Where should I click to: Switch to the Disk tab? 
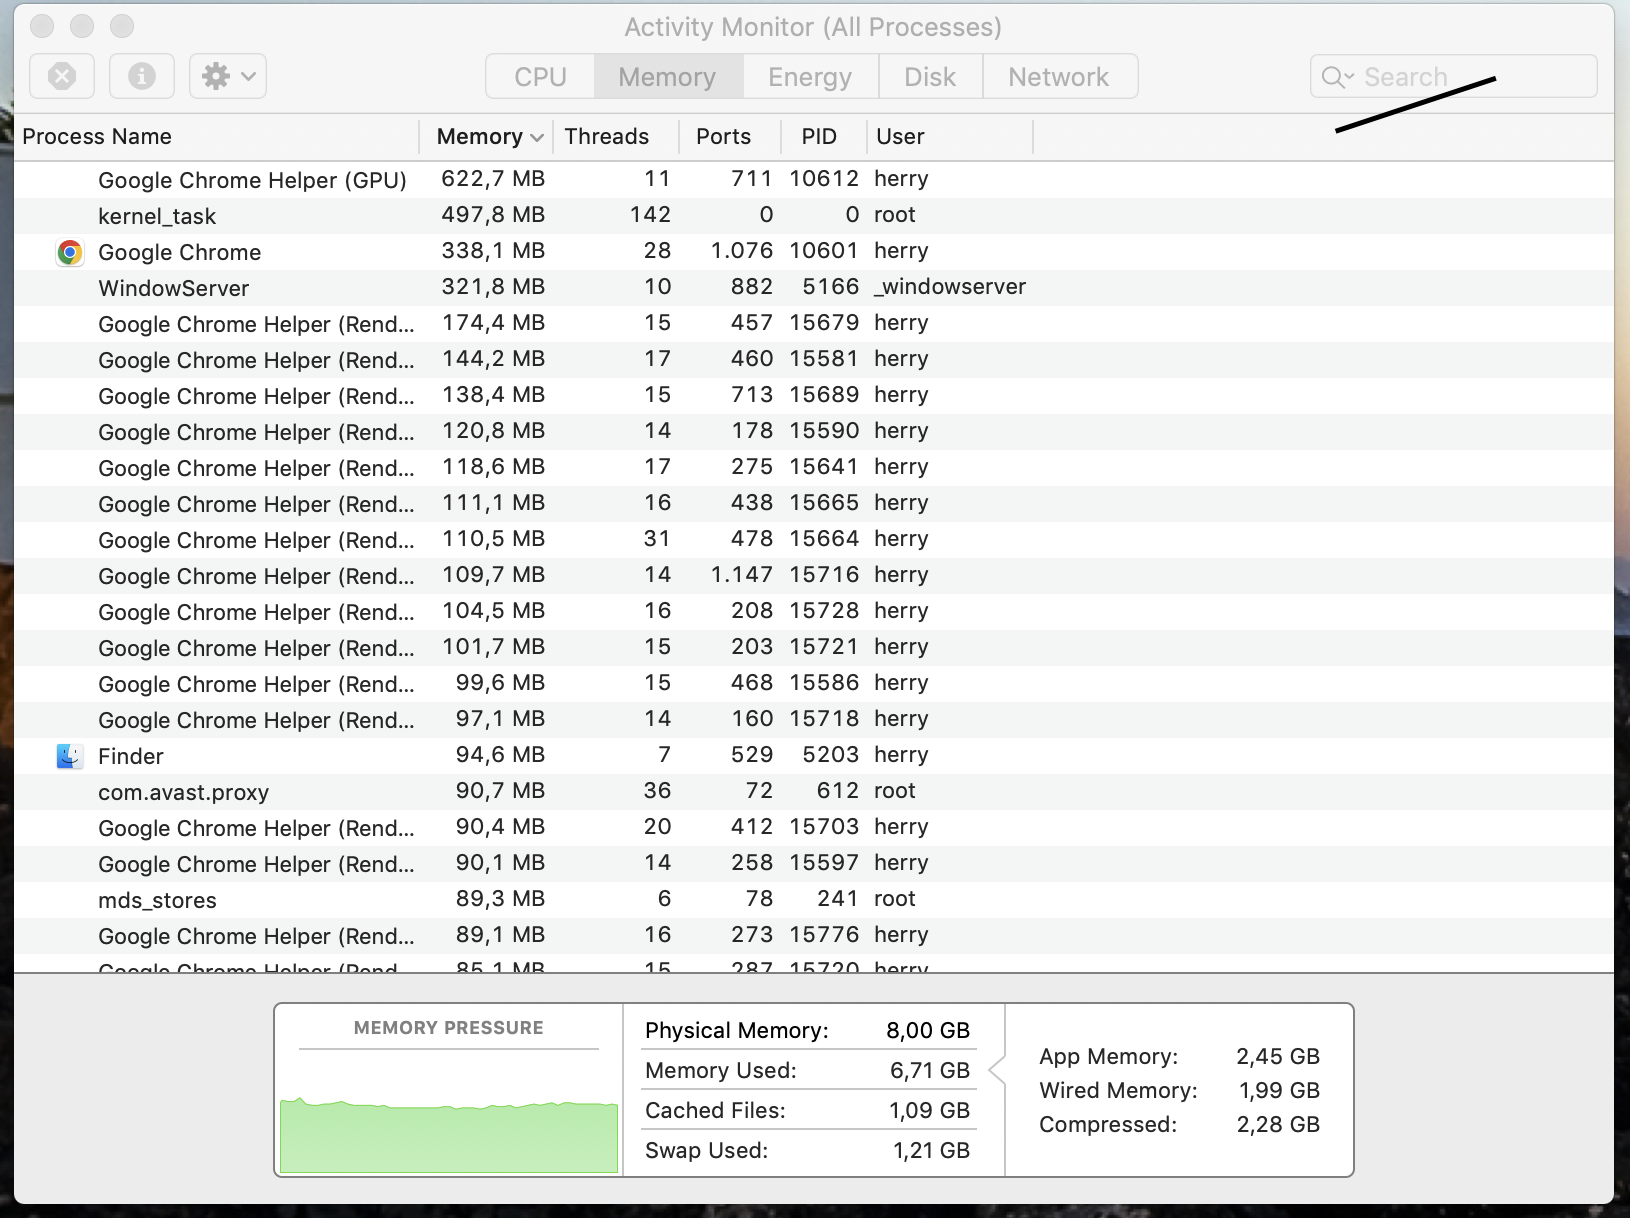(930, 77)
